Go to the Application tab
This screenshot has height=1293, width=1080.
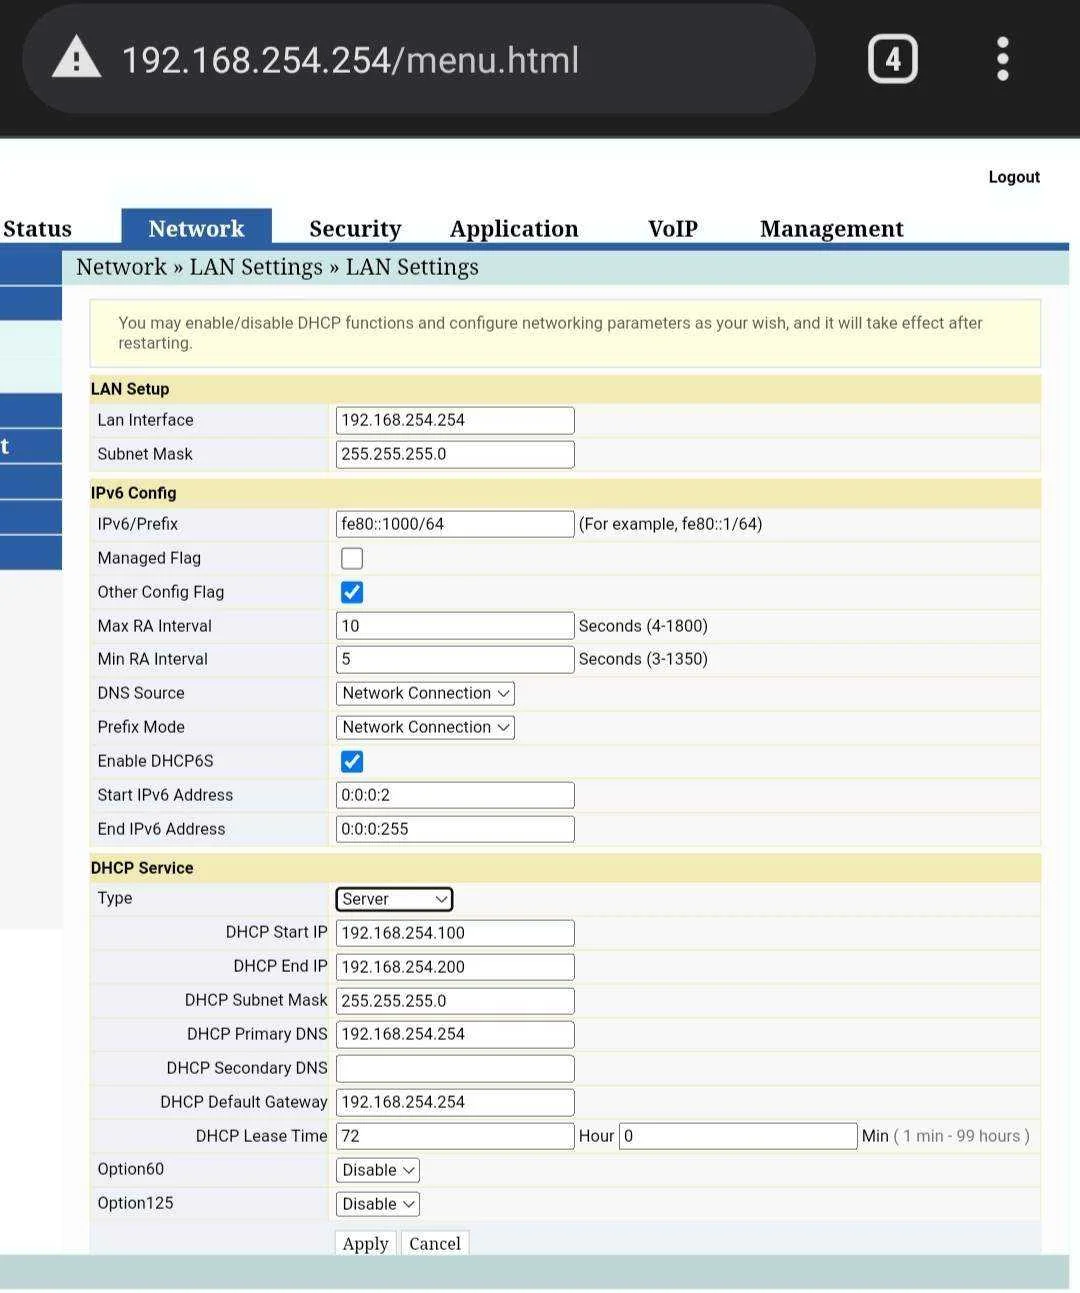tap(514, 229)
